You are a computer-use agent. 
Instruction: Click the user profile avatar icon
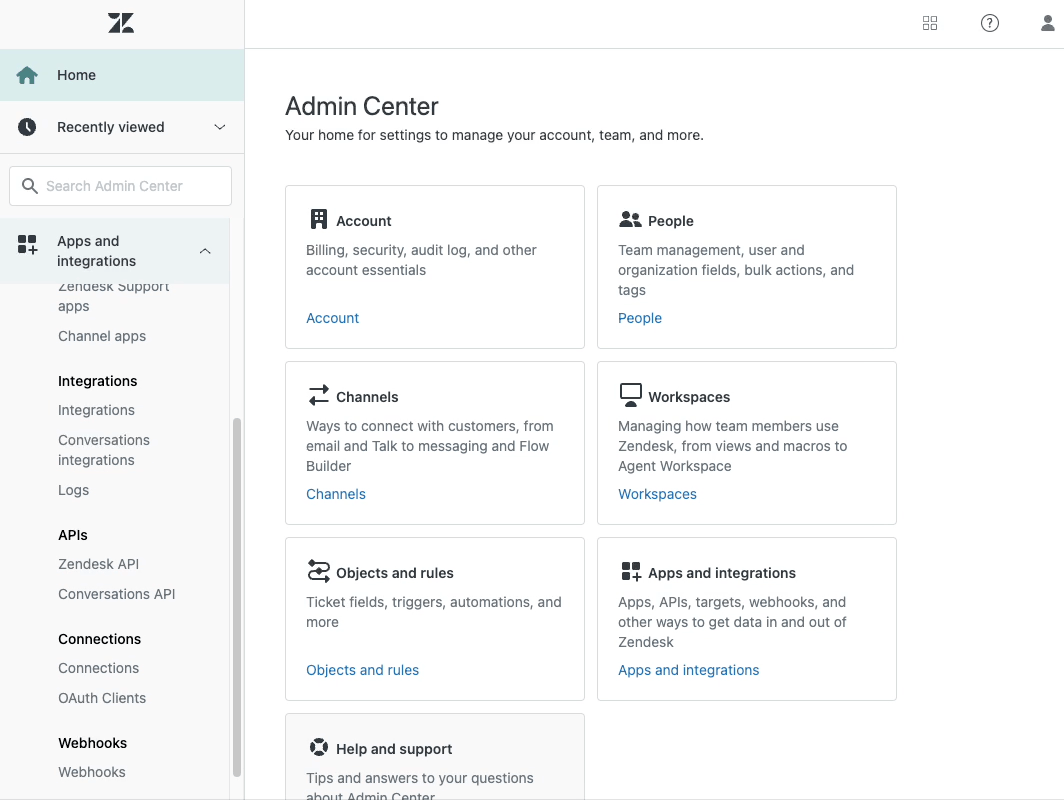point(1046,22)
